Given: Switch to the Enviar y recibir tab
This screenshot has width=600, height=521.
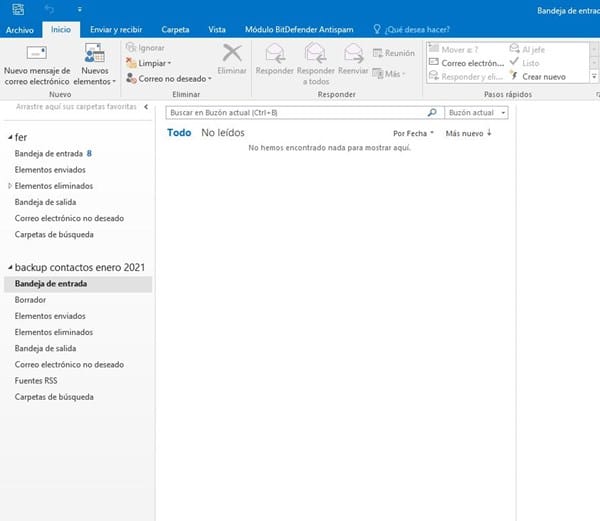Looking at the screenshot, I should pyautogui.click(x=115, y=31).
